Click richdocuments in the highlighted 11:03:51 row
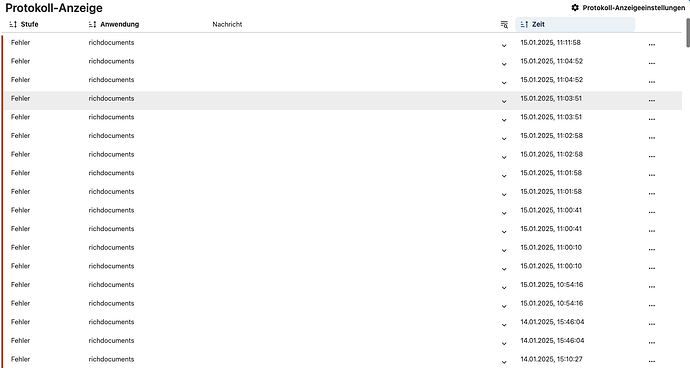 coord(111,99)
